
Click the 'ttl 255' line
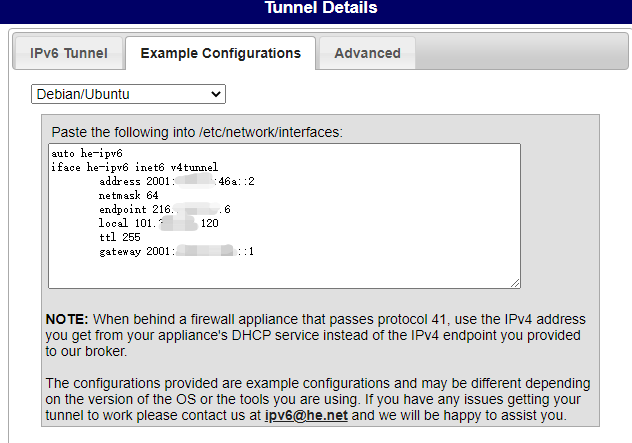120,237
